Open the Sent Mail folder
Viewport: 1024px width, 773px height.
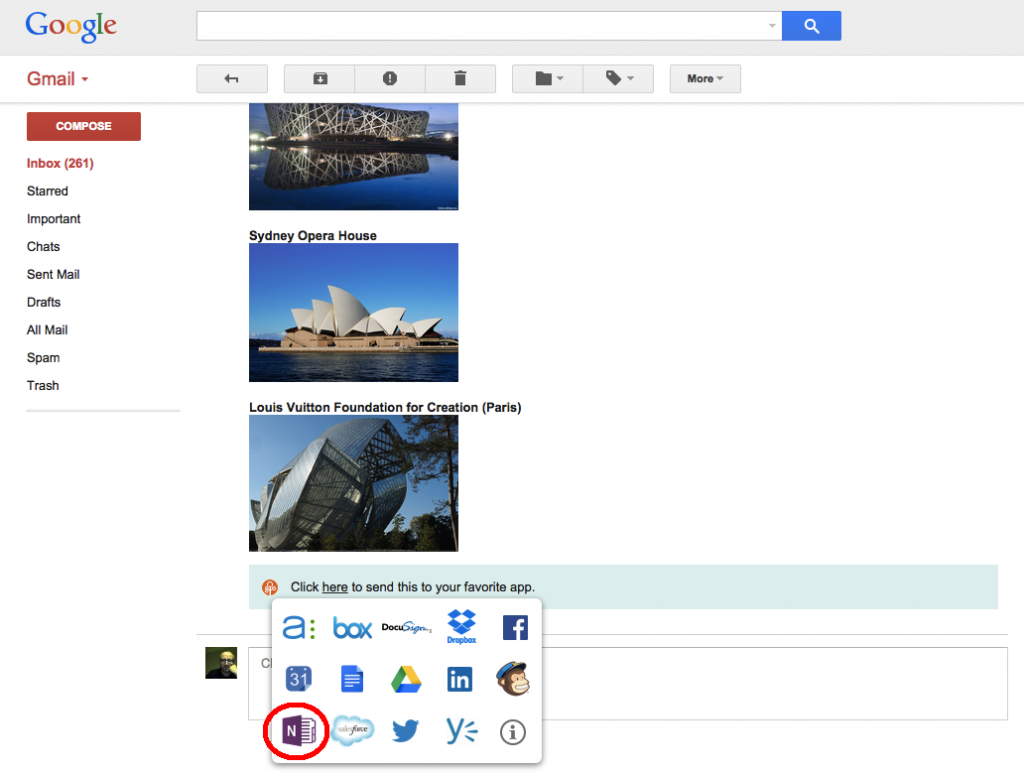point(53,274)
